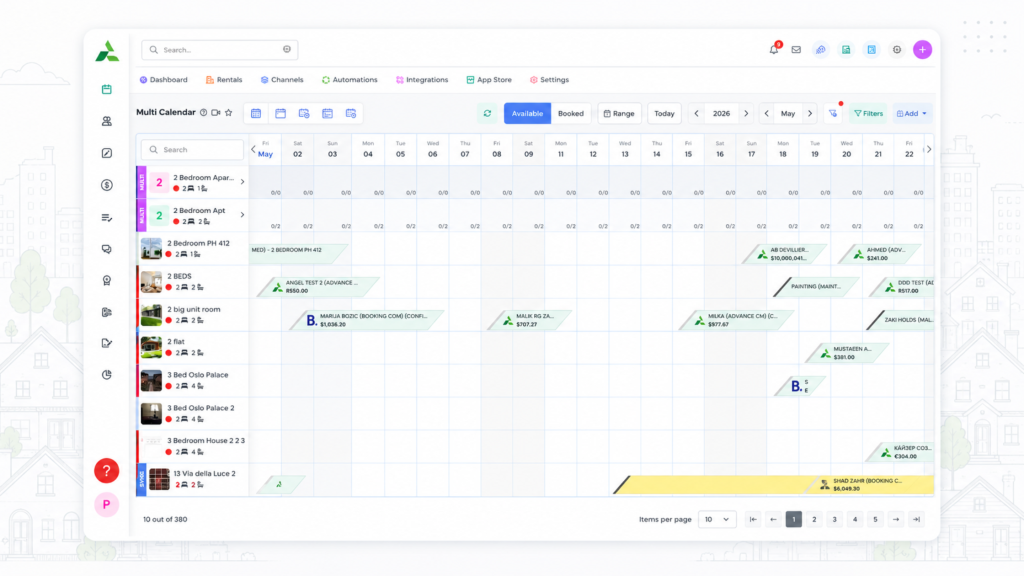Open the task list icon in sidebar

[x=106, y=217]
